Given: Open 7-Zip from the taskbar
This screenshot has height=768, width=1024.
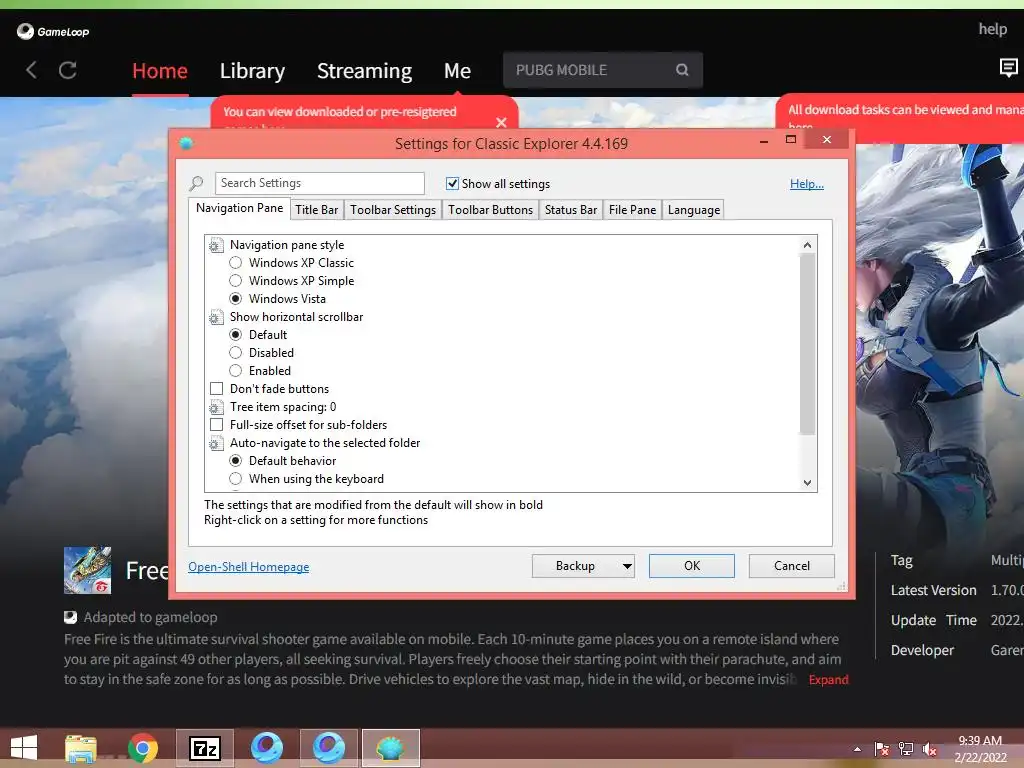Looking at the screenshot, I should [204, 748].
